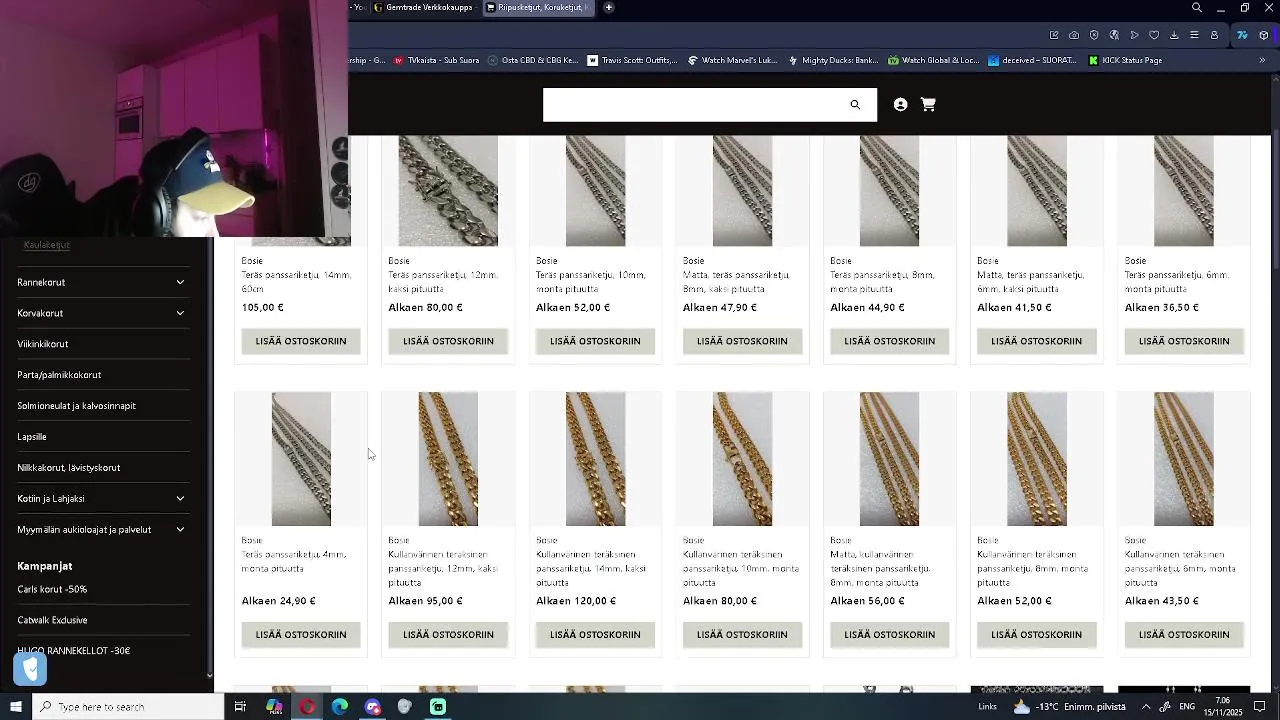Screen dimensions: 1280x720
Task: Click product title Matta, kullanvärinen teräksinen panssariketju 8mm
Action: [881, 568]
